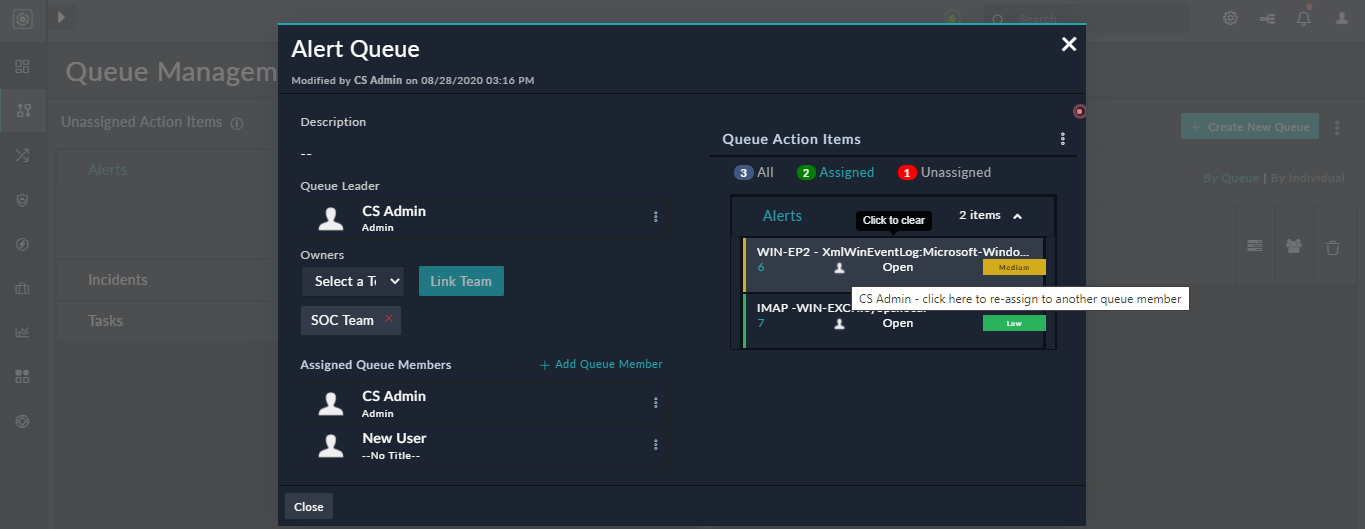Viewport: 1365px width, 529px height.
Task: Select Tasks tab in Queue Management page
Action: pyautogui.click(x=106, y=321)
